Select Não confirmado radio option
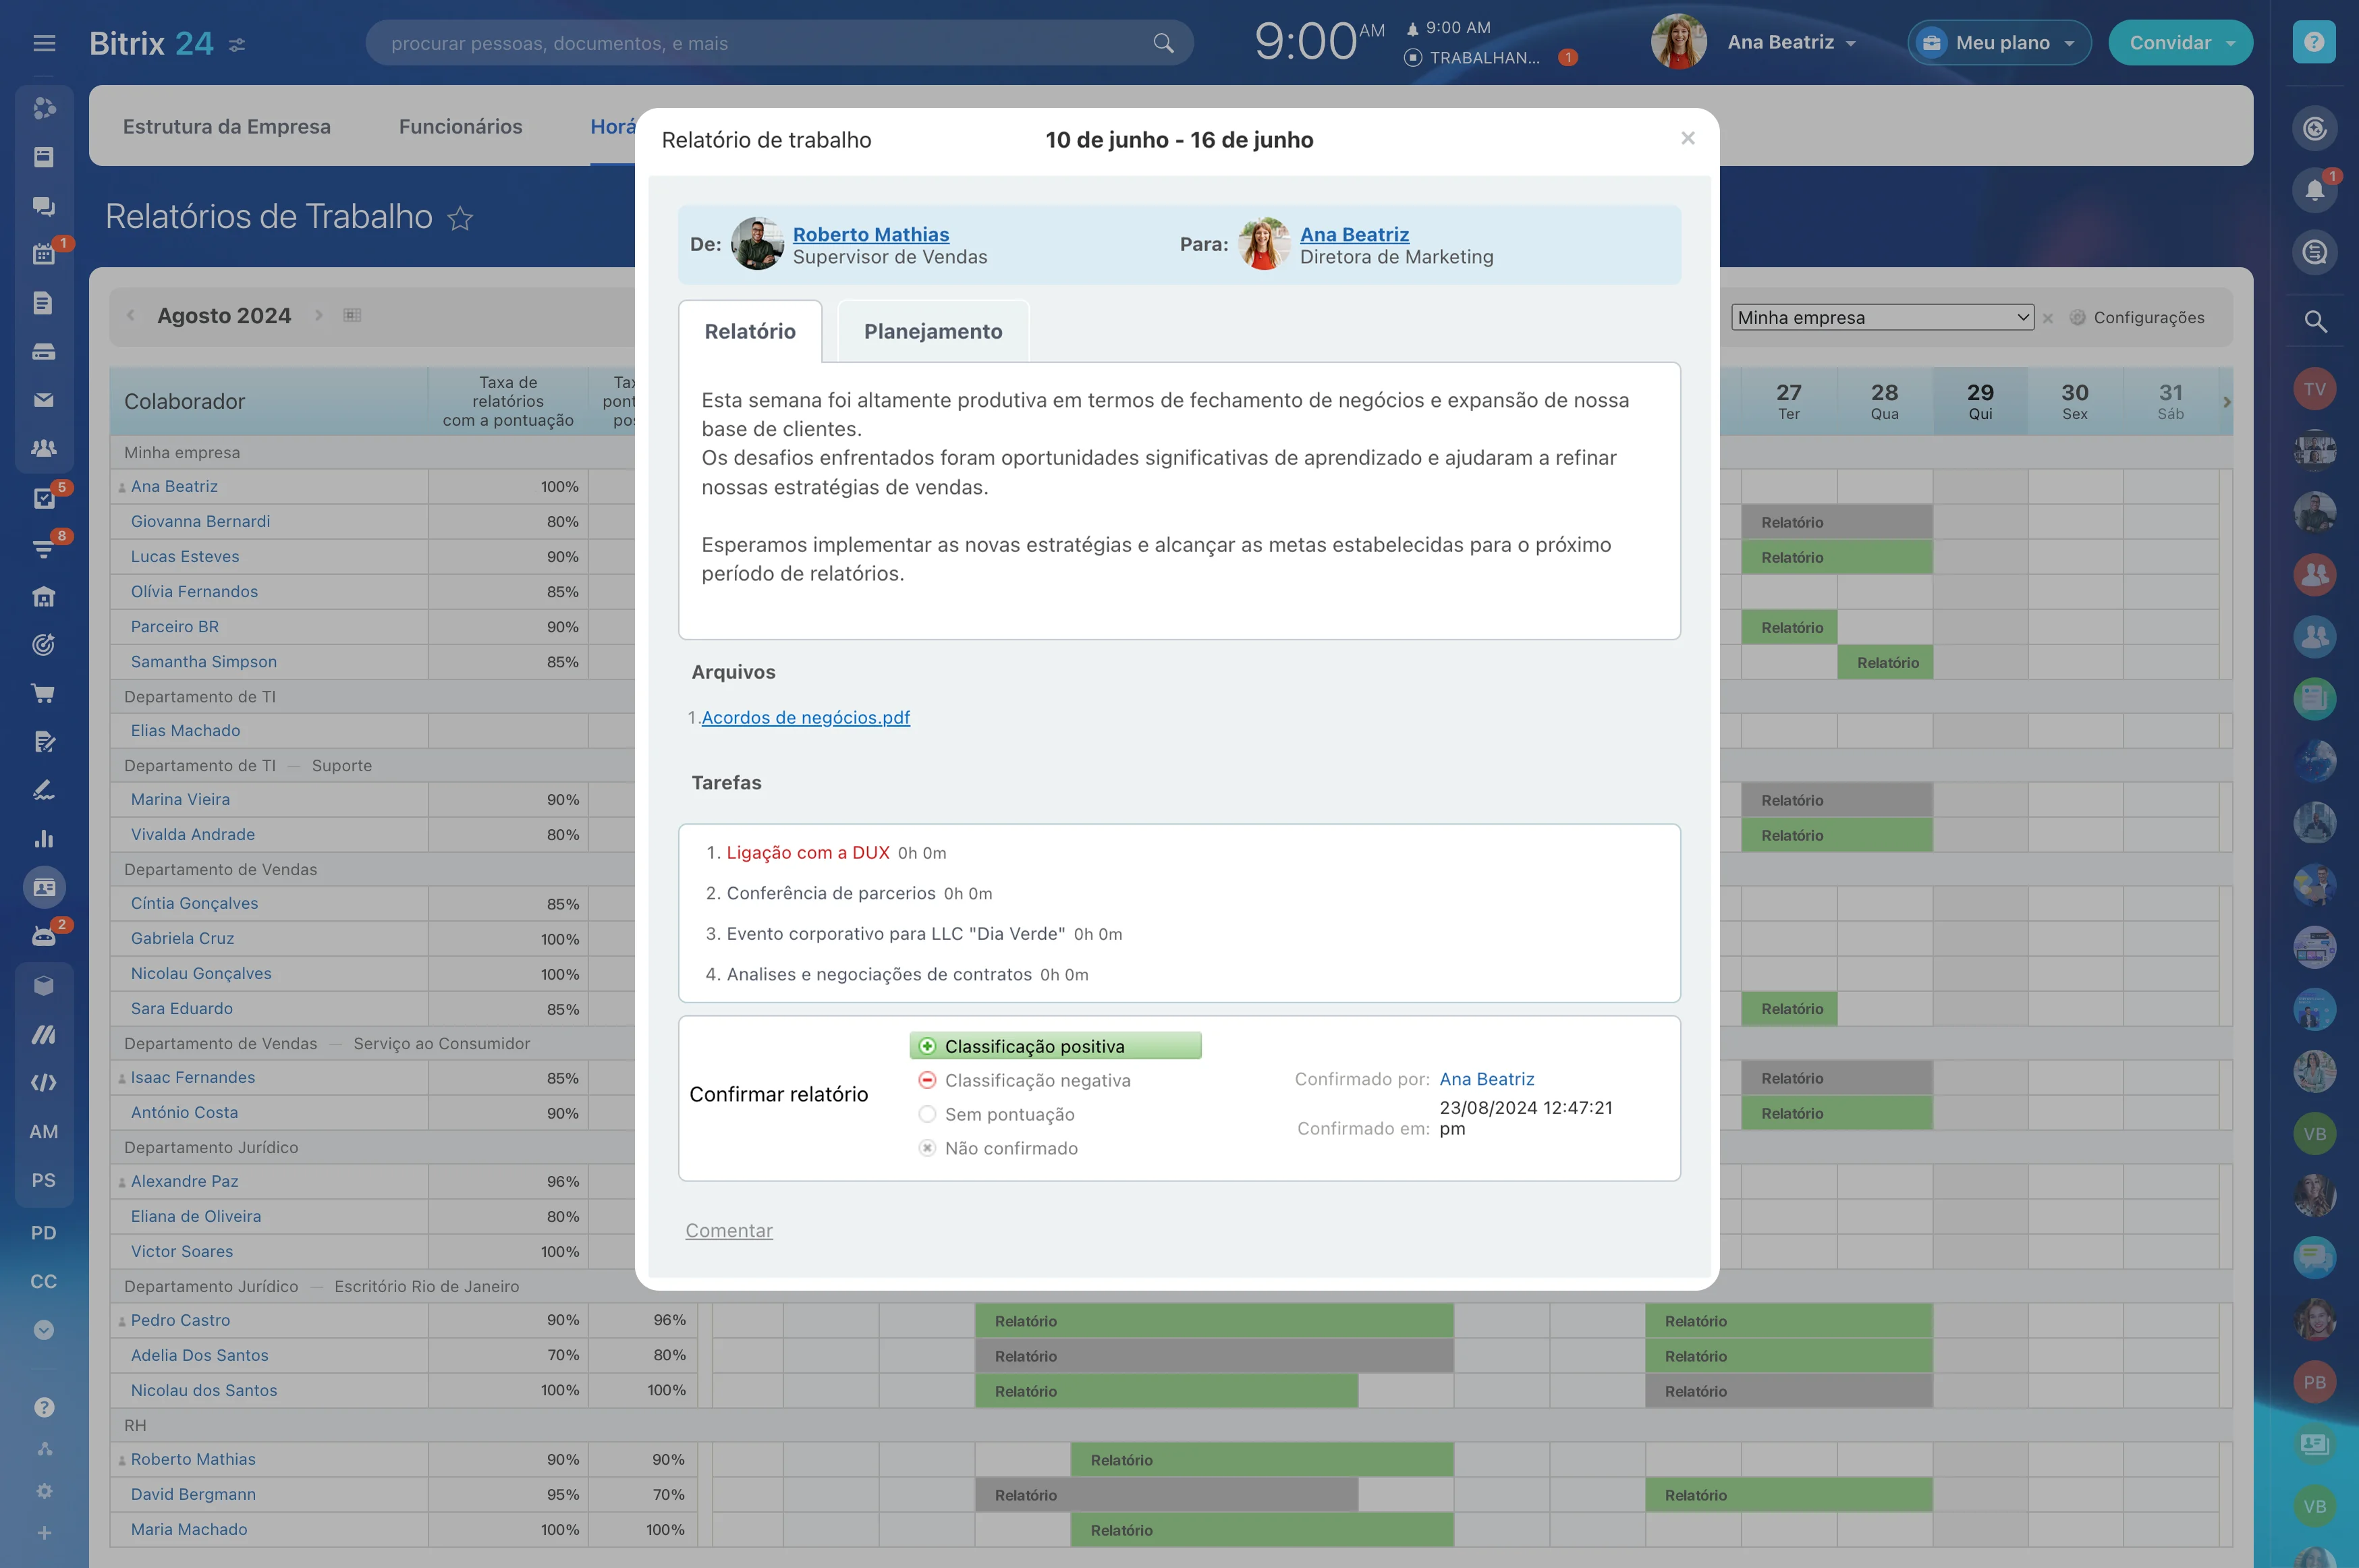2359x1568 pixels. coord(927,1148)
